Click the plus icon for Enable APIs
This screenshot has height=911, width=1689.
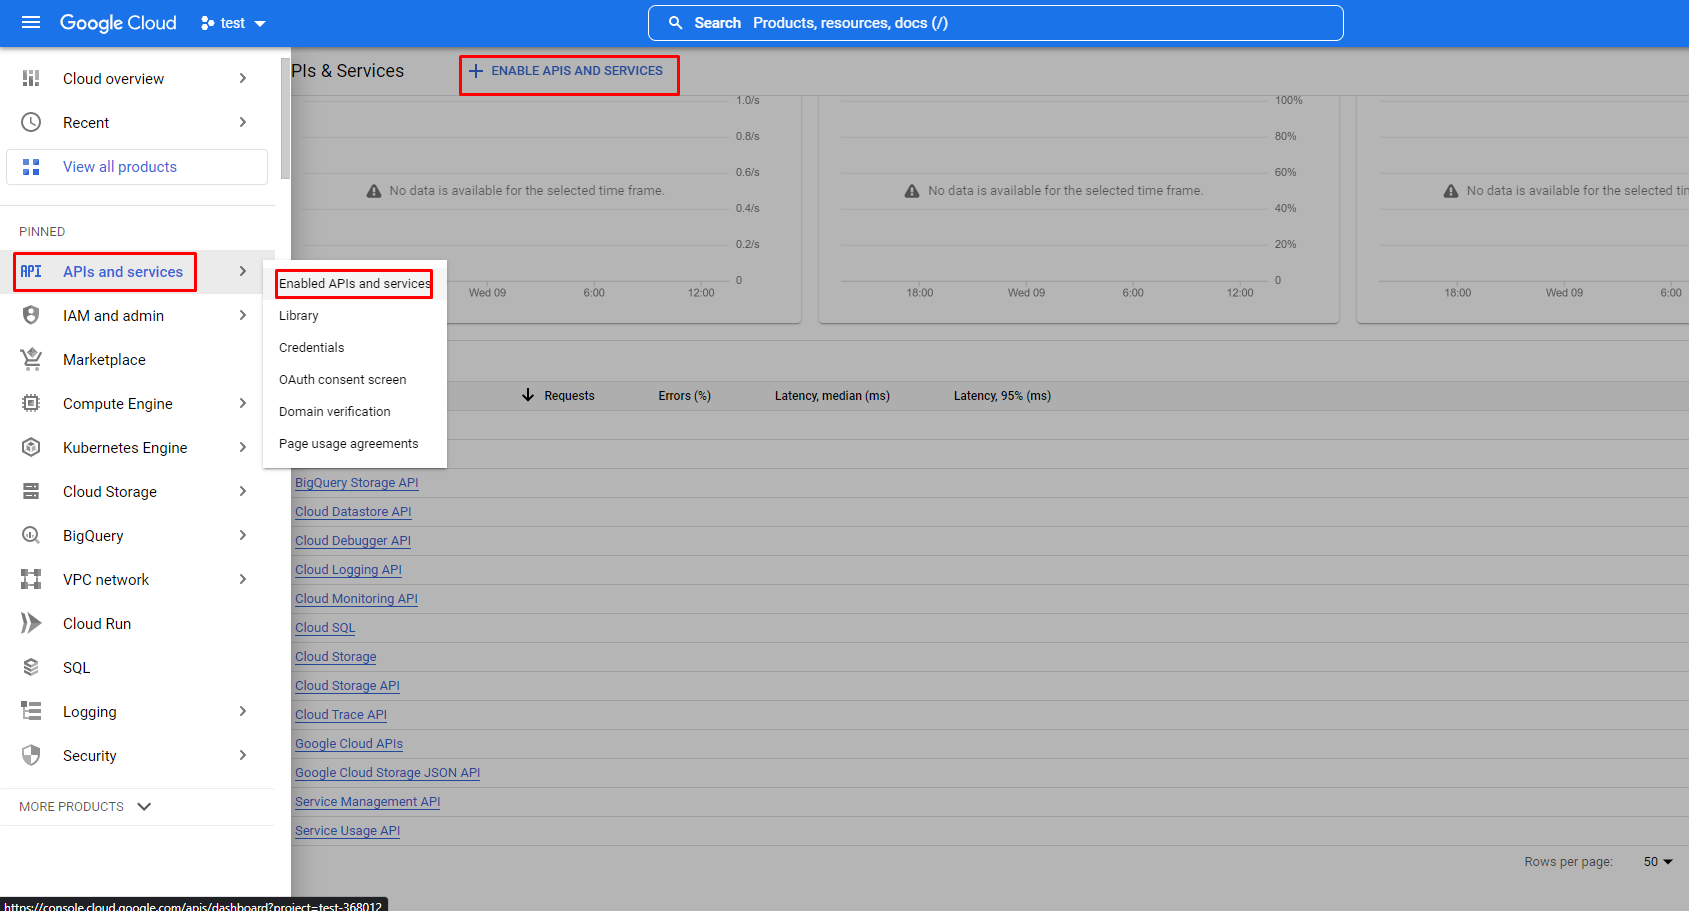476,71
